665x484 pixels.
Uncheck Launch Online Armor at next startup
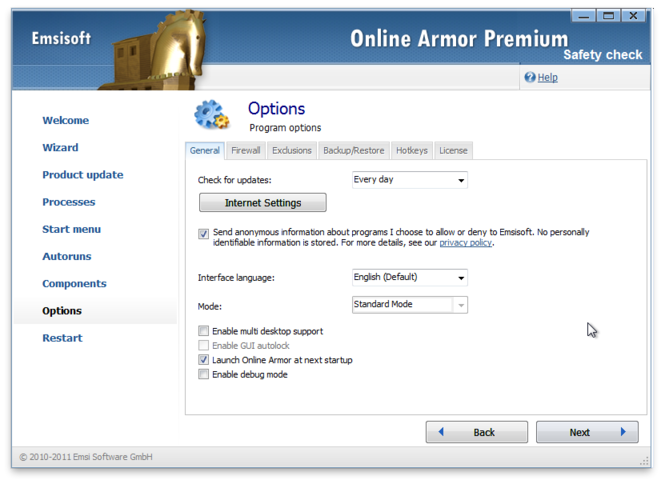(204, 360)
